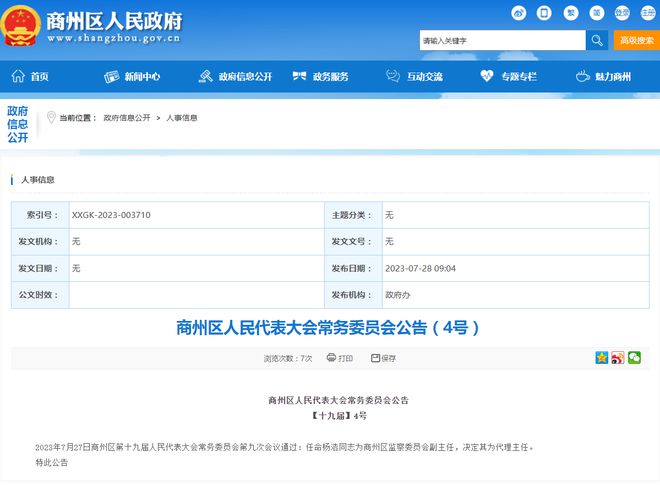Save the page via 保存

pyautogui.click(x=389, y=359)
